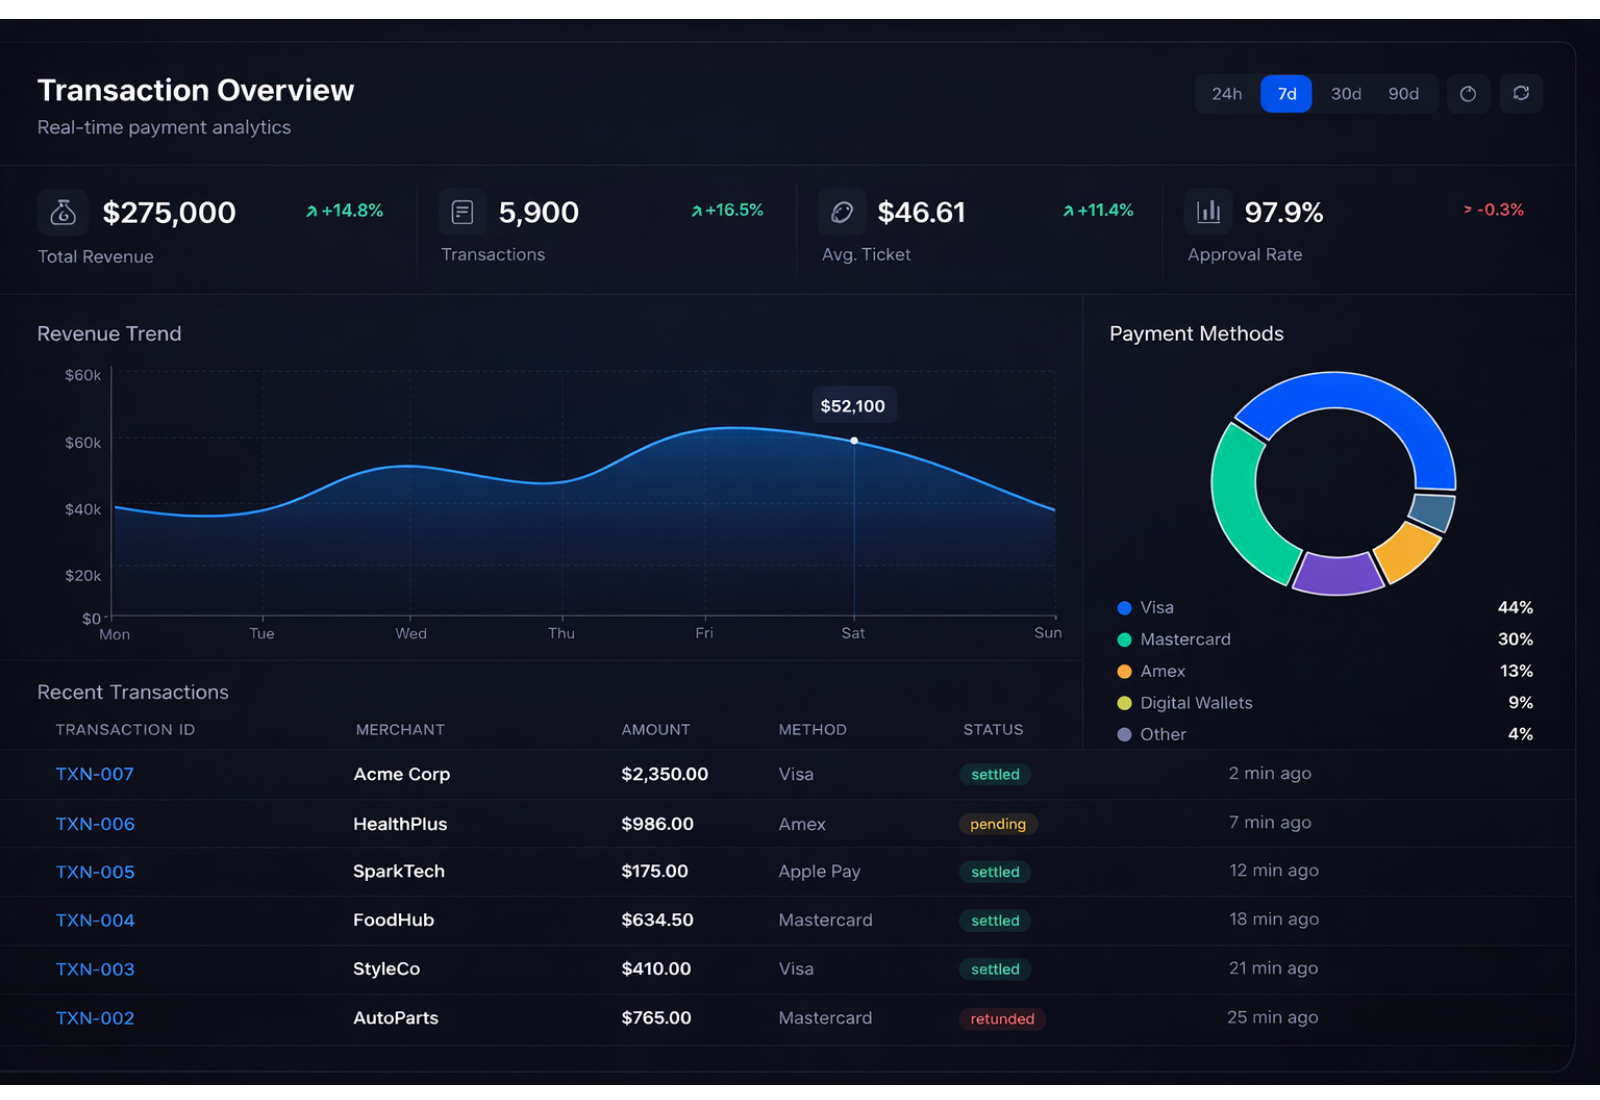This screenshot has width=1600, height=1100.
Task: Click the Approval Rate bar chart icon
Action: coord(1209,212)
